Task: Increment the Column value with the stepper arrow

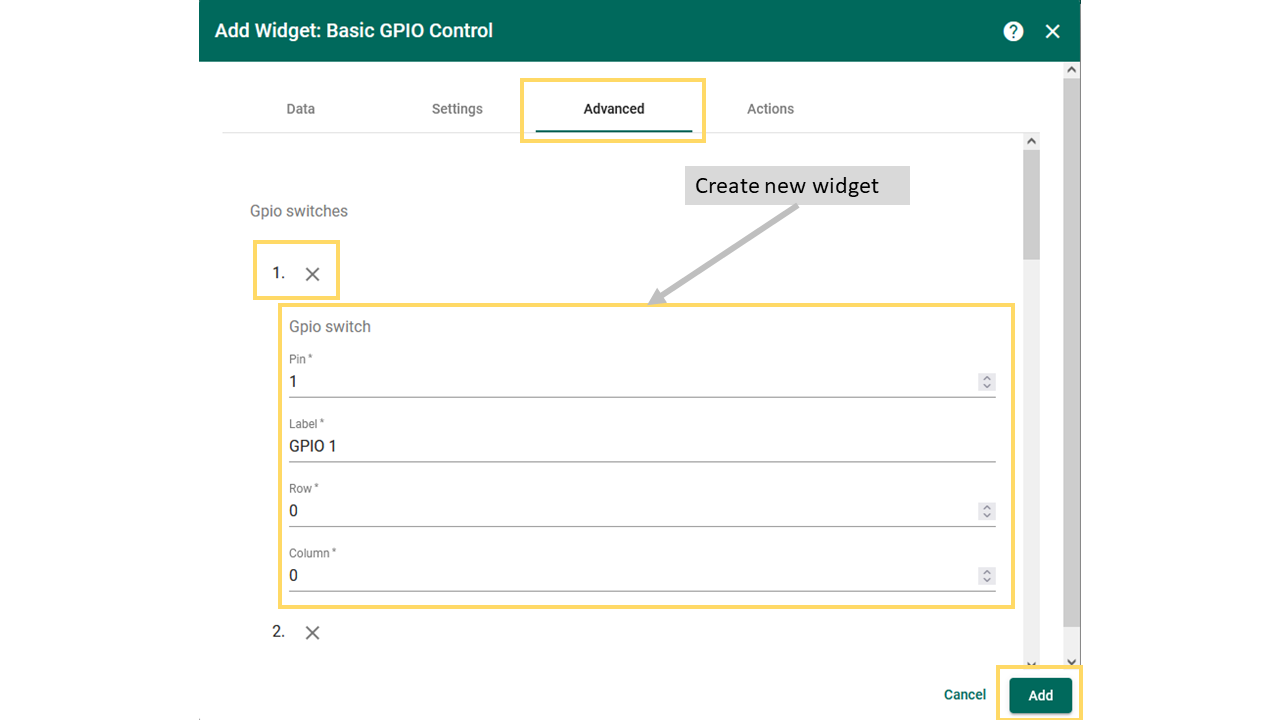Action: coord(987,571)
